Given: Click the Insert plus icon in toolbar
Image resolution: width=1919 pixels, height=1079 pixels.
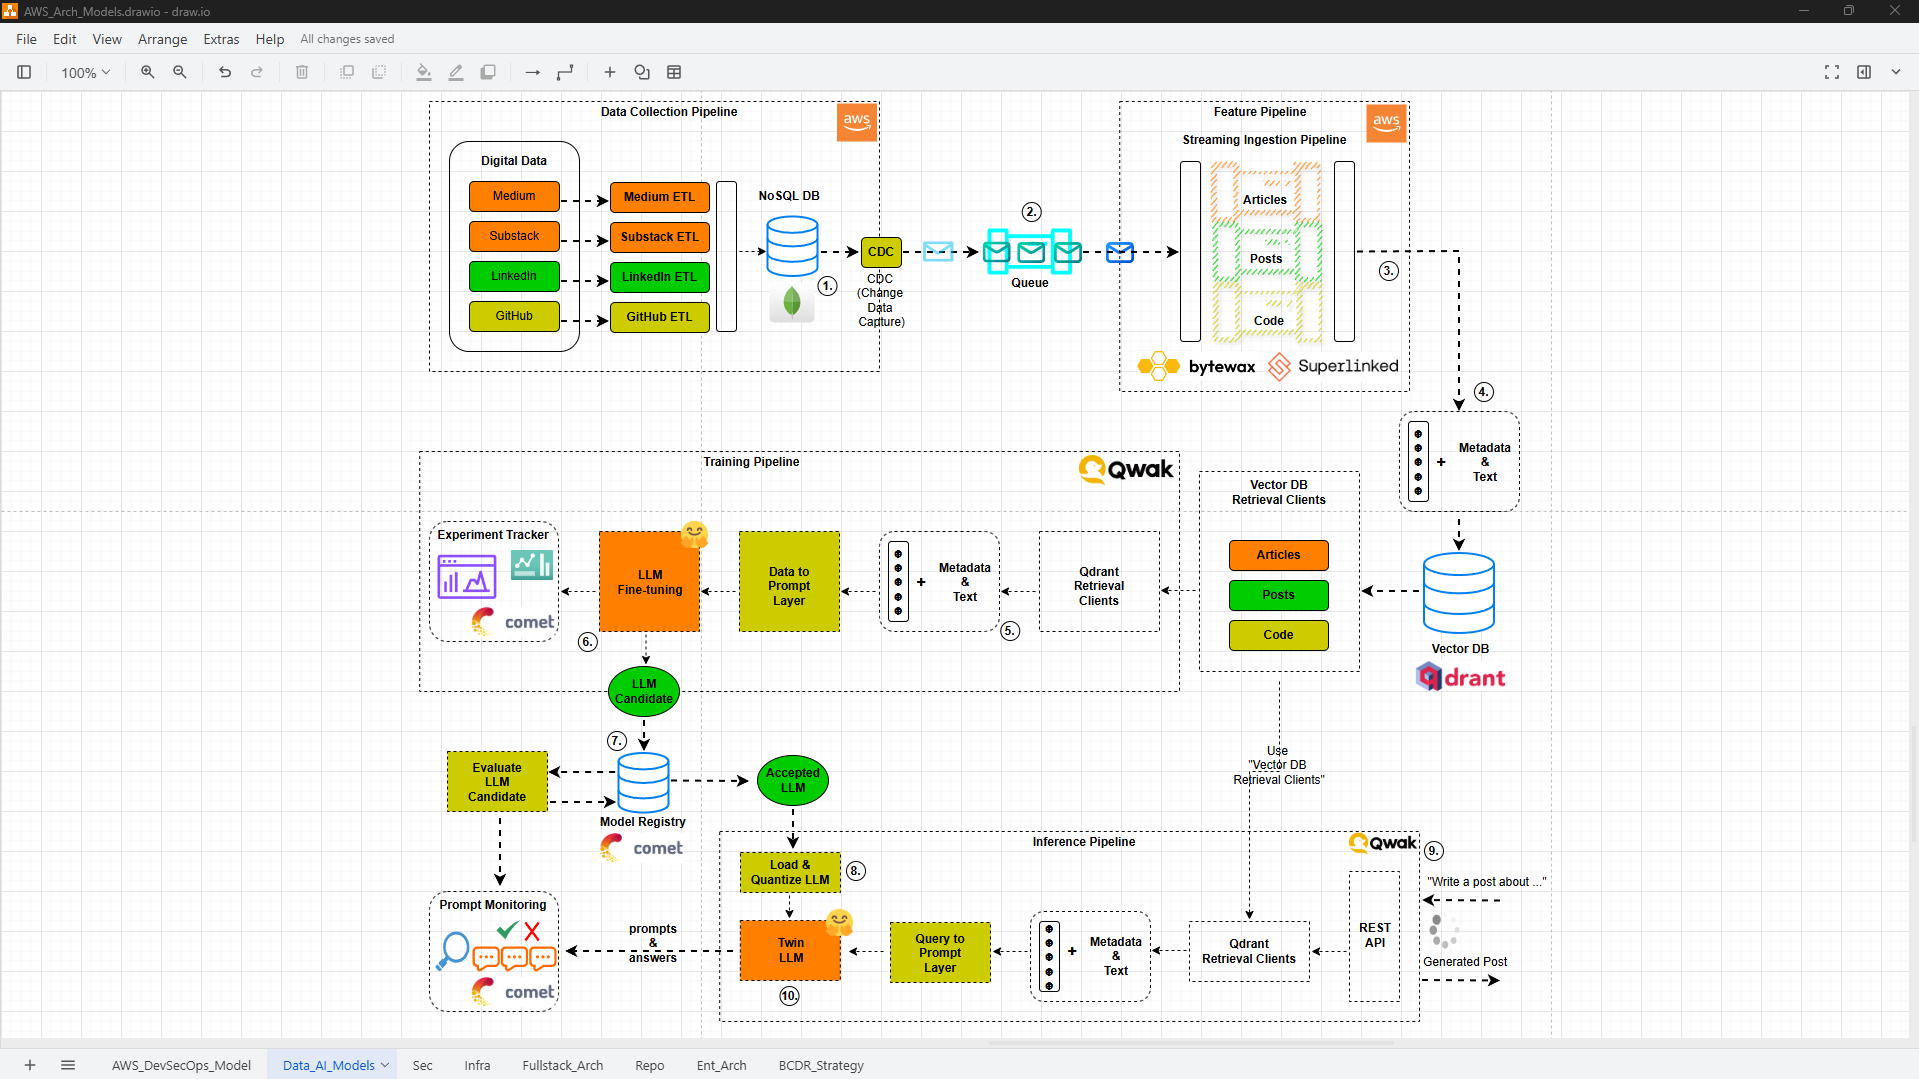Looking at the screenshot, I should [x=609, y=72].
